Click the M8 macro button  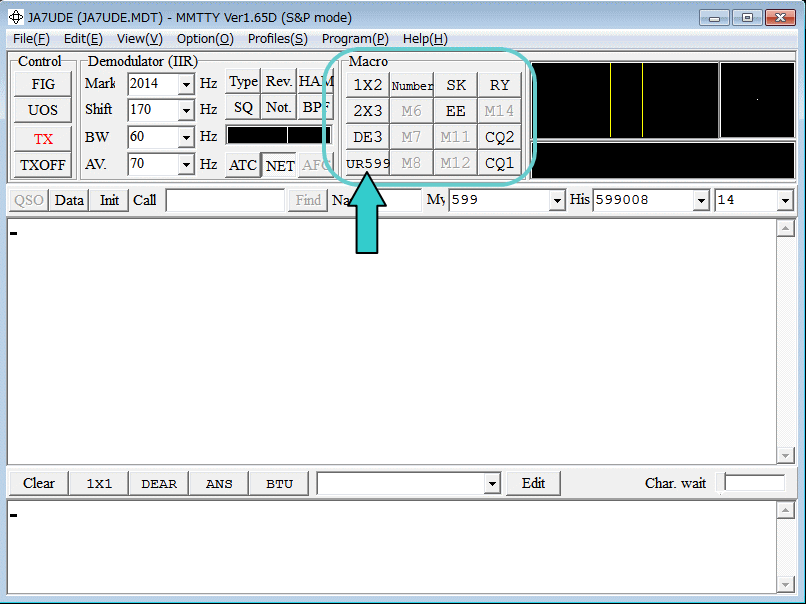[x=412, y=163]
